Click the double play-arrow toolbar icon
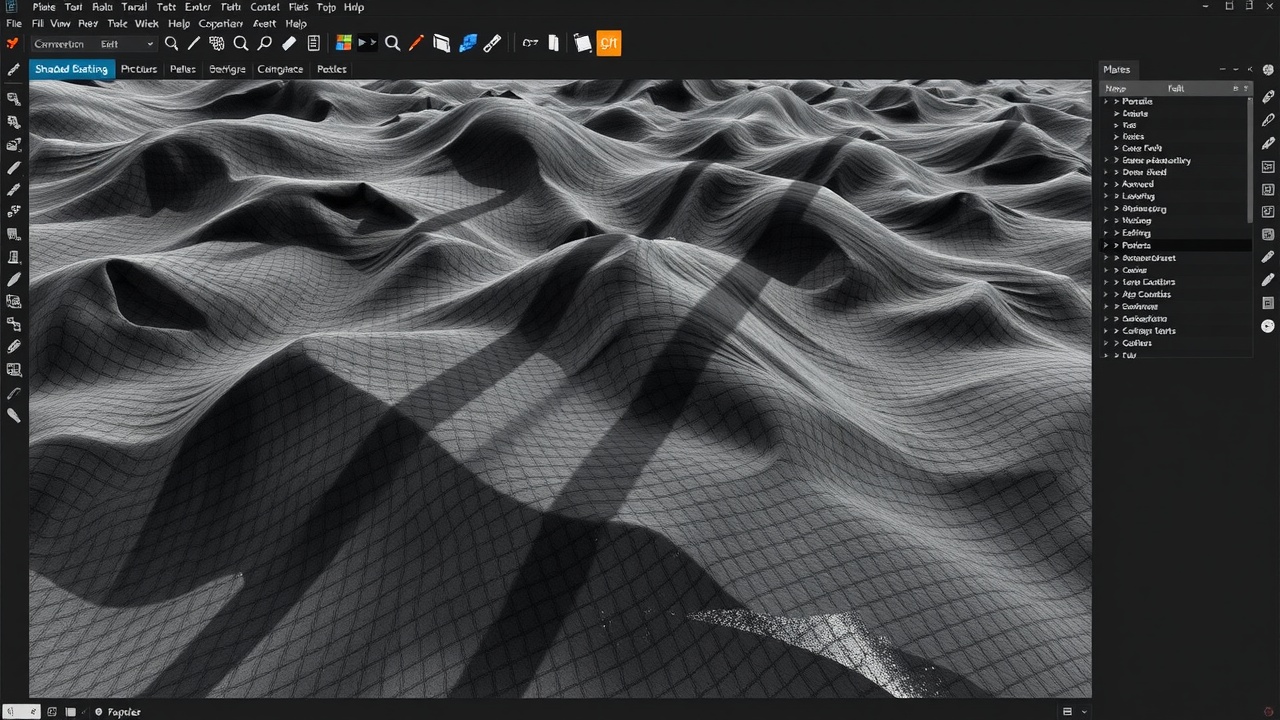The width and height of the screenshot is (1280, 720). 367,44
